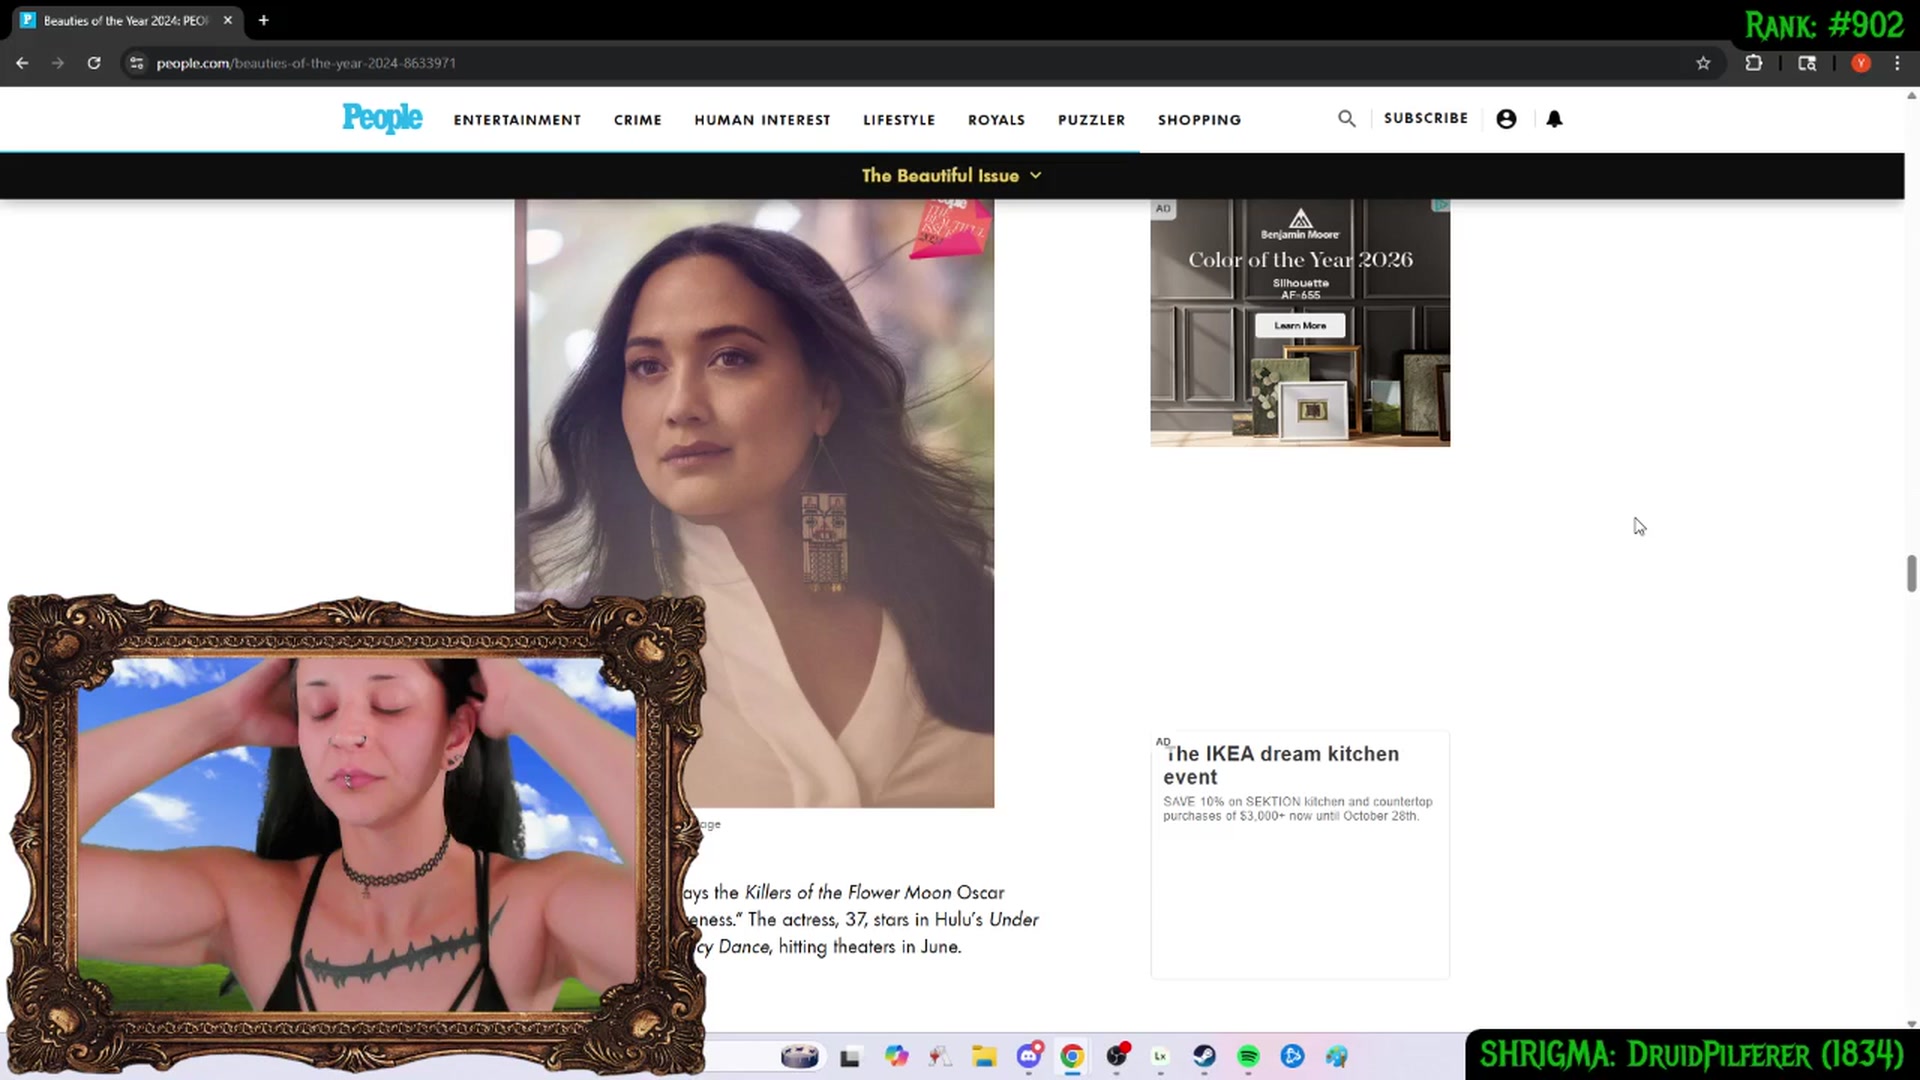Open Copilot from the taskbar

click(897, 1056)
